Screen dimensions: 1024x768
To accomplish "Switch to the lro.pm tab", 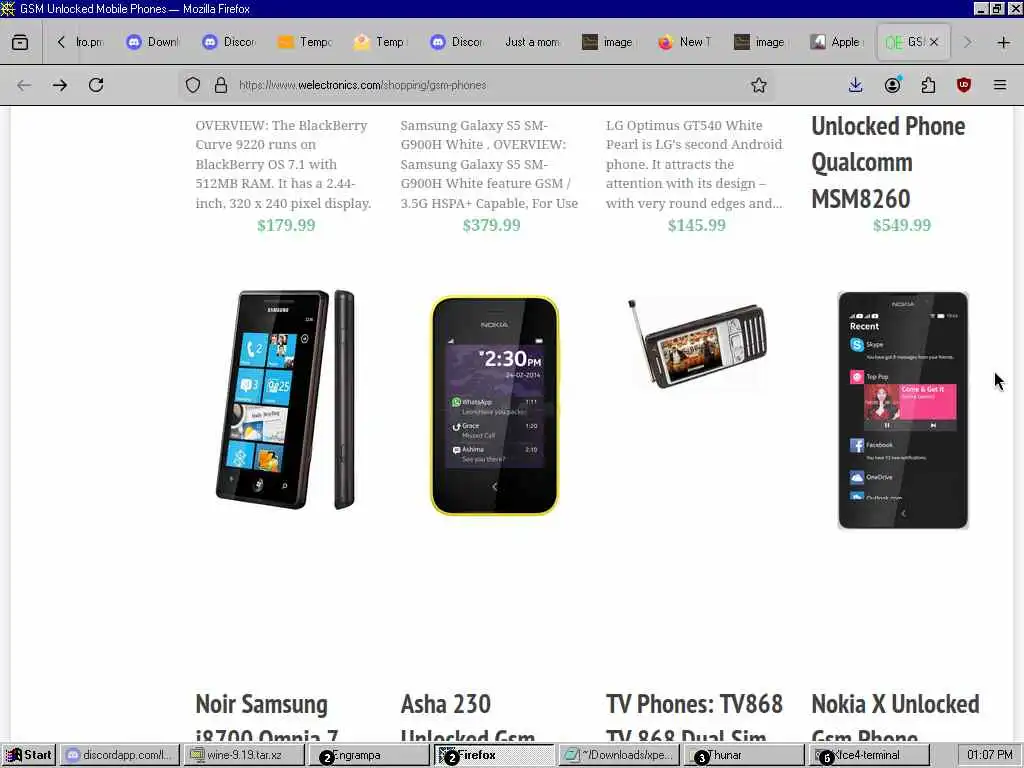I will pyautogui.click(x=90, y=42).
